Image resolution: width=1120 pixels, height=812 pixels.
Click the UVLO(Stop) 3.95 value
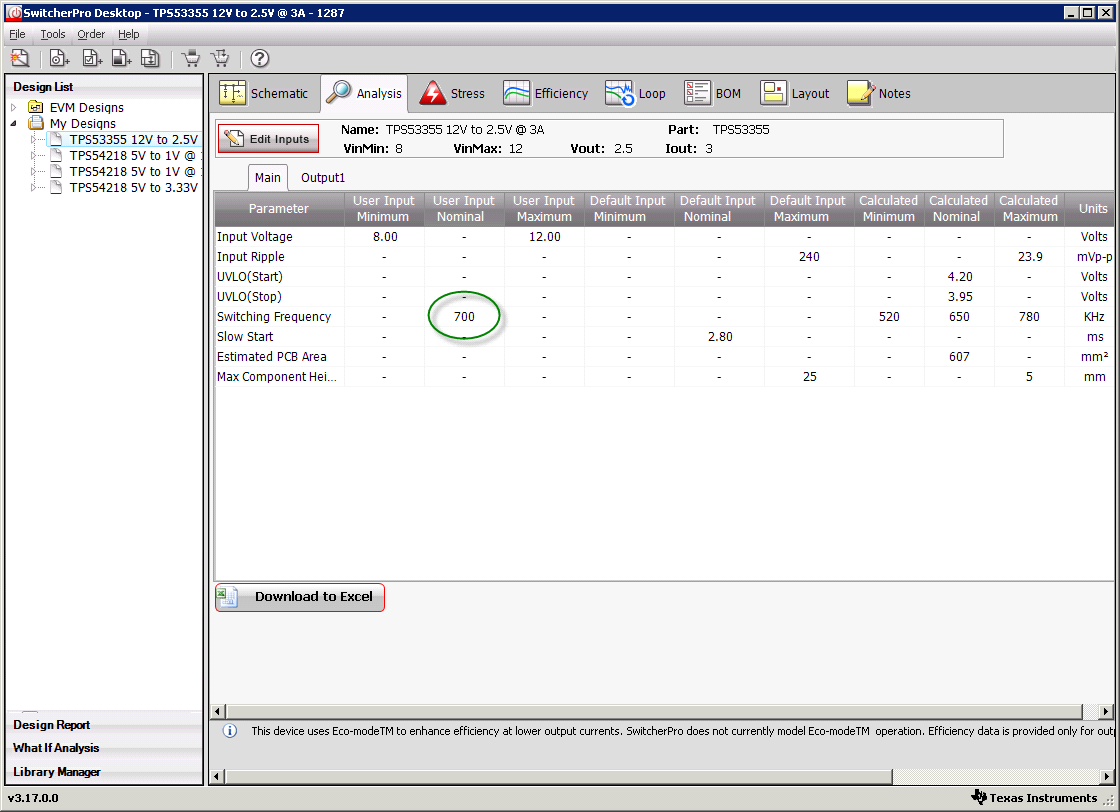[959, 296]
